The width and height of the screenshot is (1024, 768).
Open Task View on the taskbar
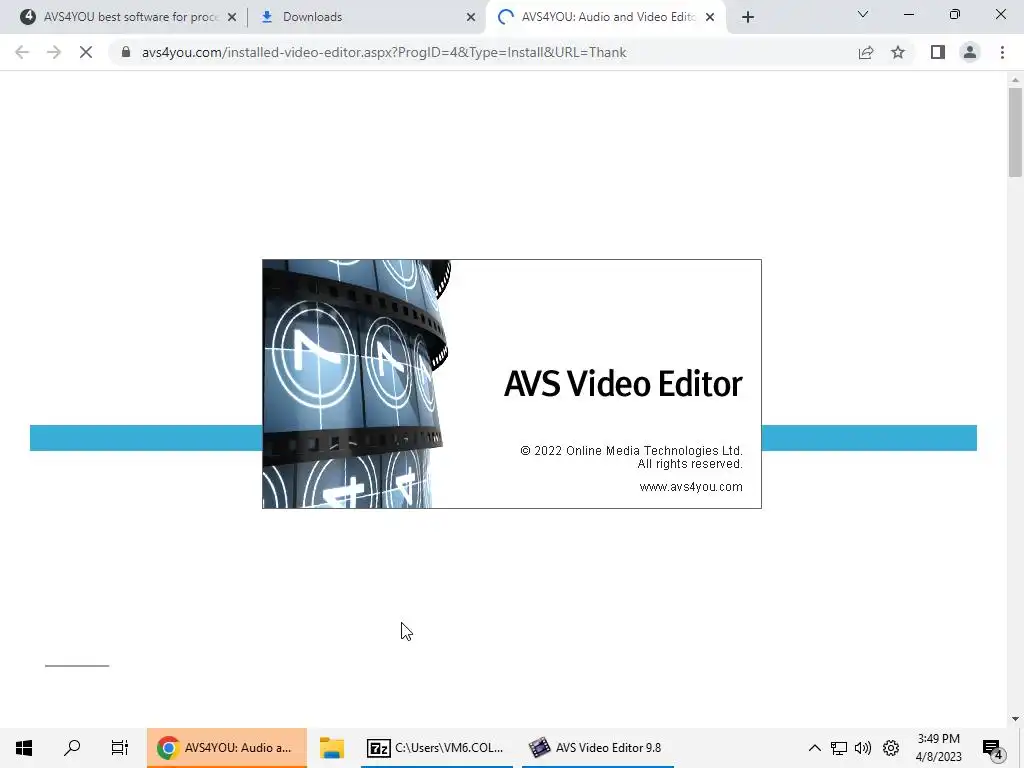point(120,748)
